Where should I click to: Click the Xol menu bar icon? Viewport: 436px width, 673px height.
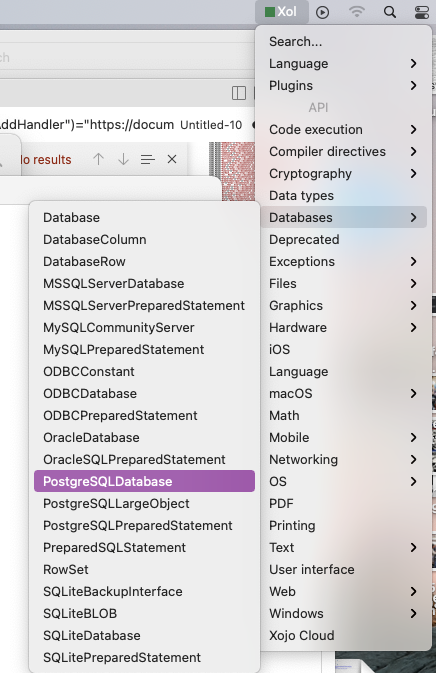(x=282, y=12)
